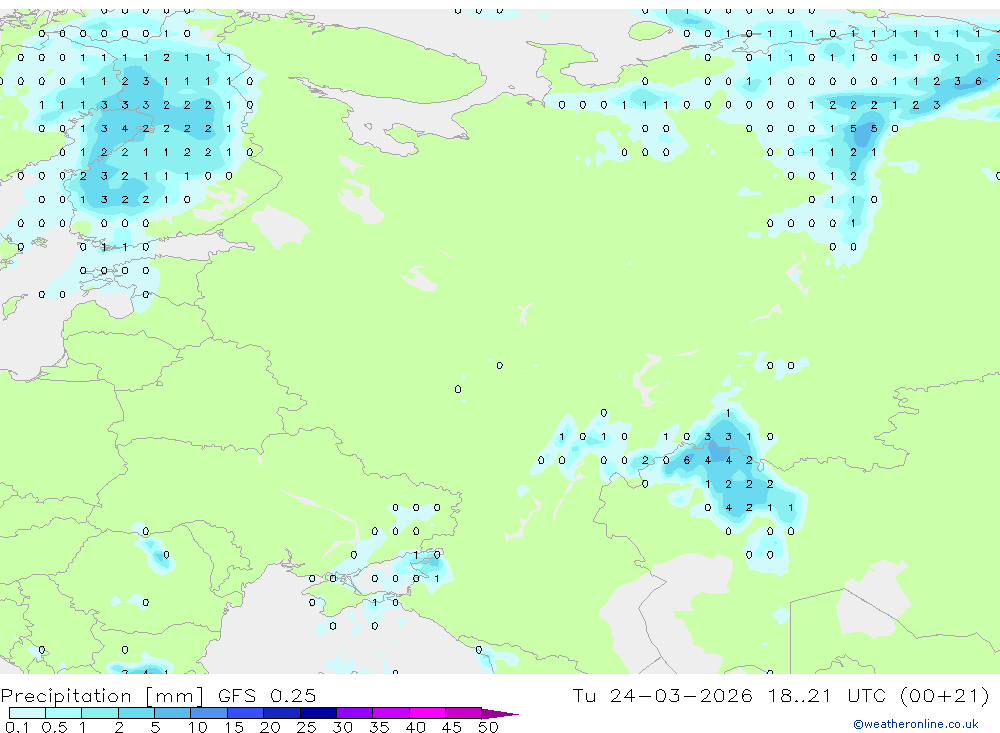The height and width of the screenshot is (733, 1000).
Task: Select the 1–2 mm legend color swatch
Action: [x=100, y=713]
